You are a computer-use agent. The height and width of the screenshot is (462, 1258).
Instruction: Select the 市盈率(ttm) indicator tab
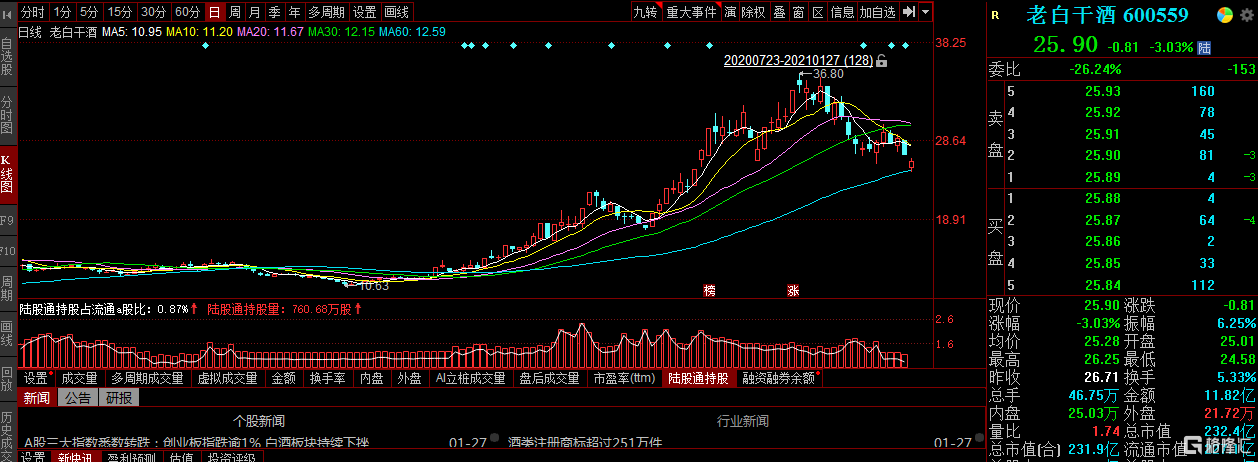pyautogui.click(x=624, y=379)
